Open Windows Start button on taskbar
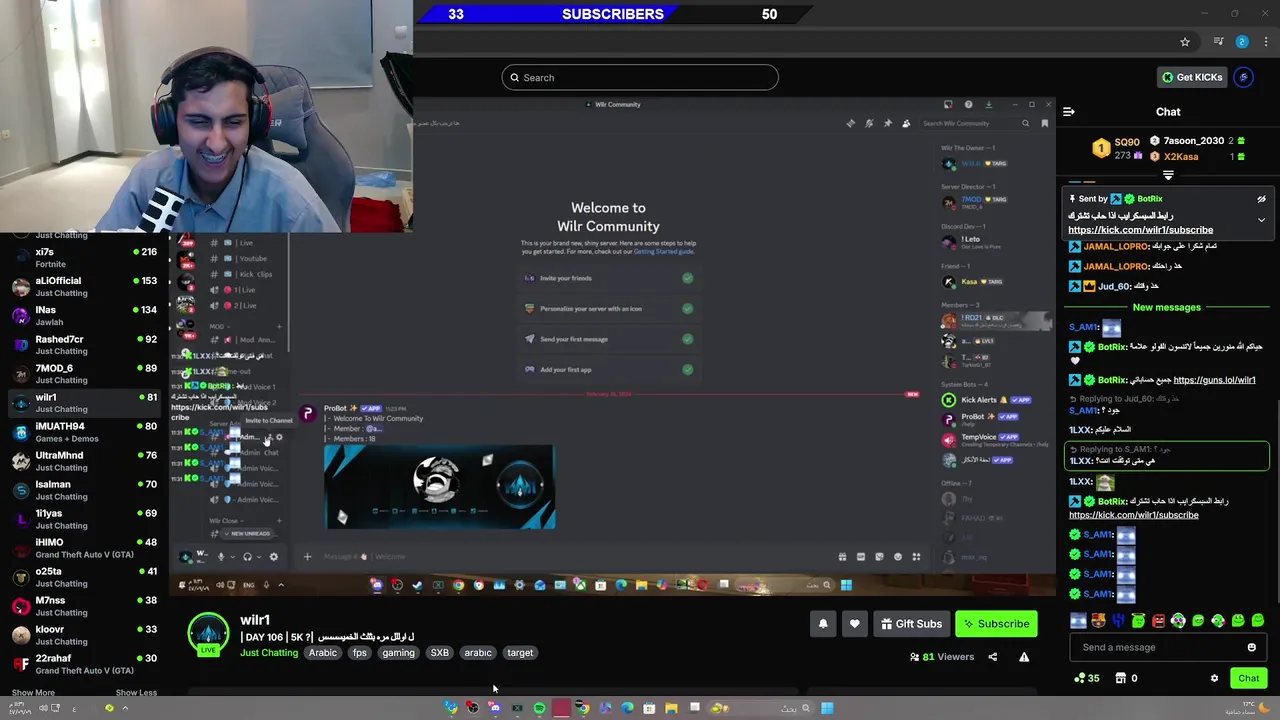The height and width of the screenshot is (720, 1280). tap(827, 708)
